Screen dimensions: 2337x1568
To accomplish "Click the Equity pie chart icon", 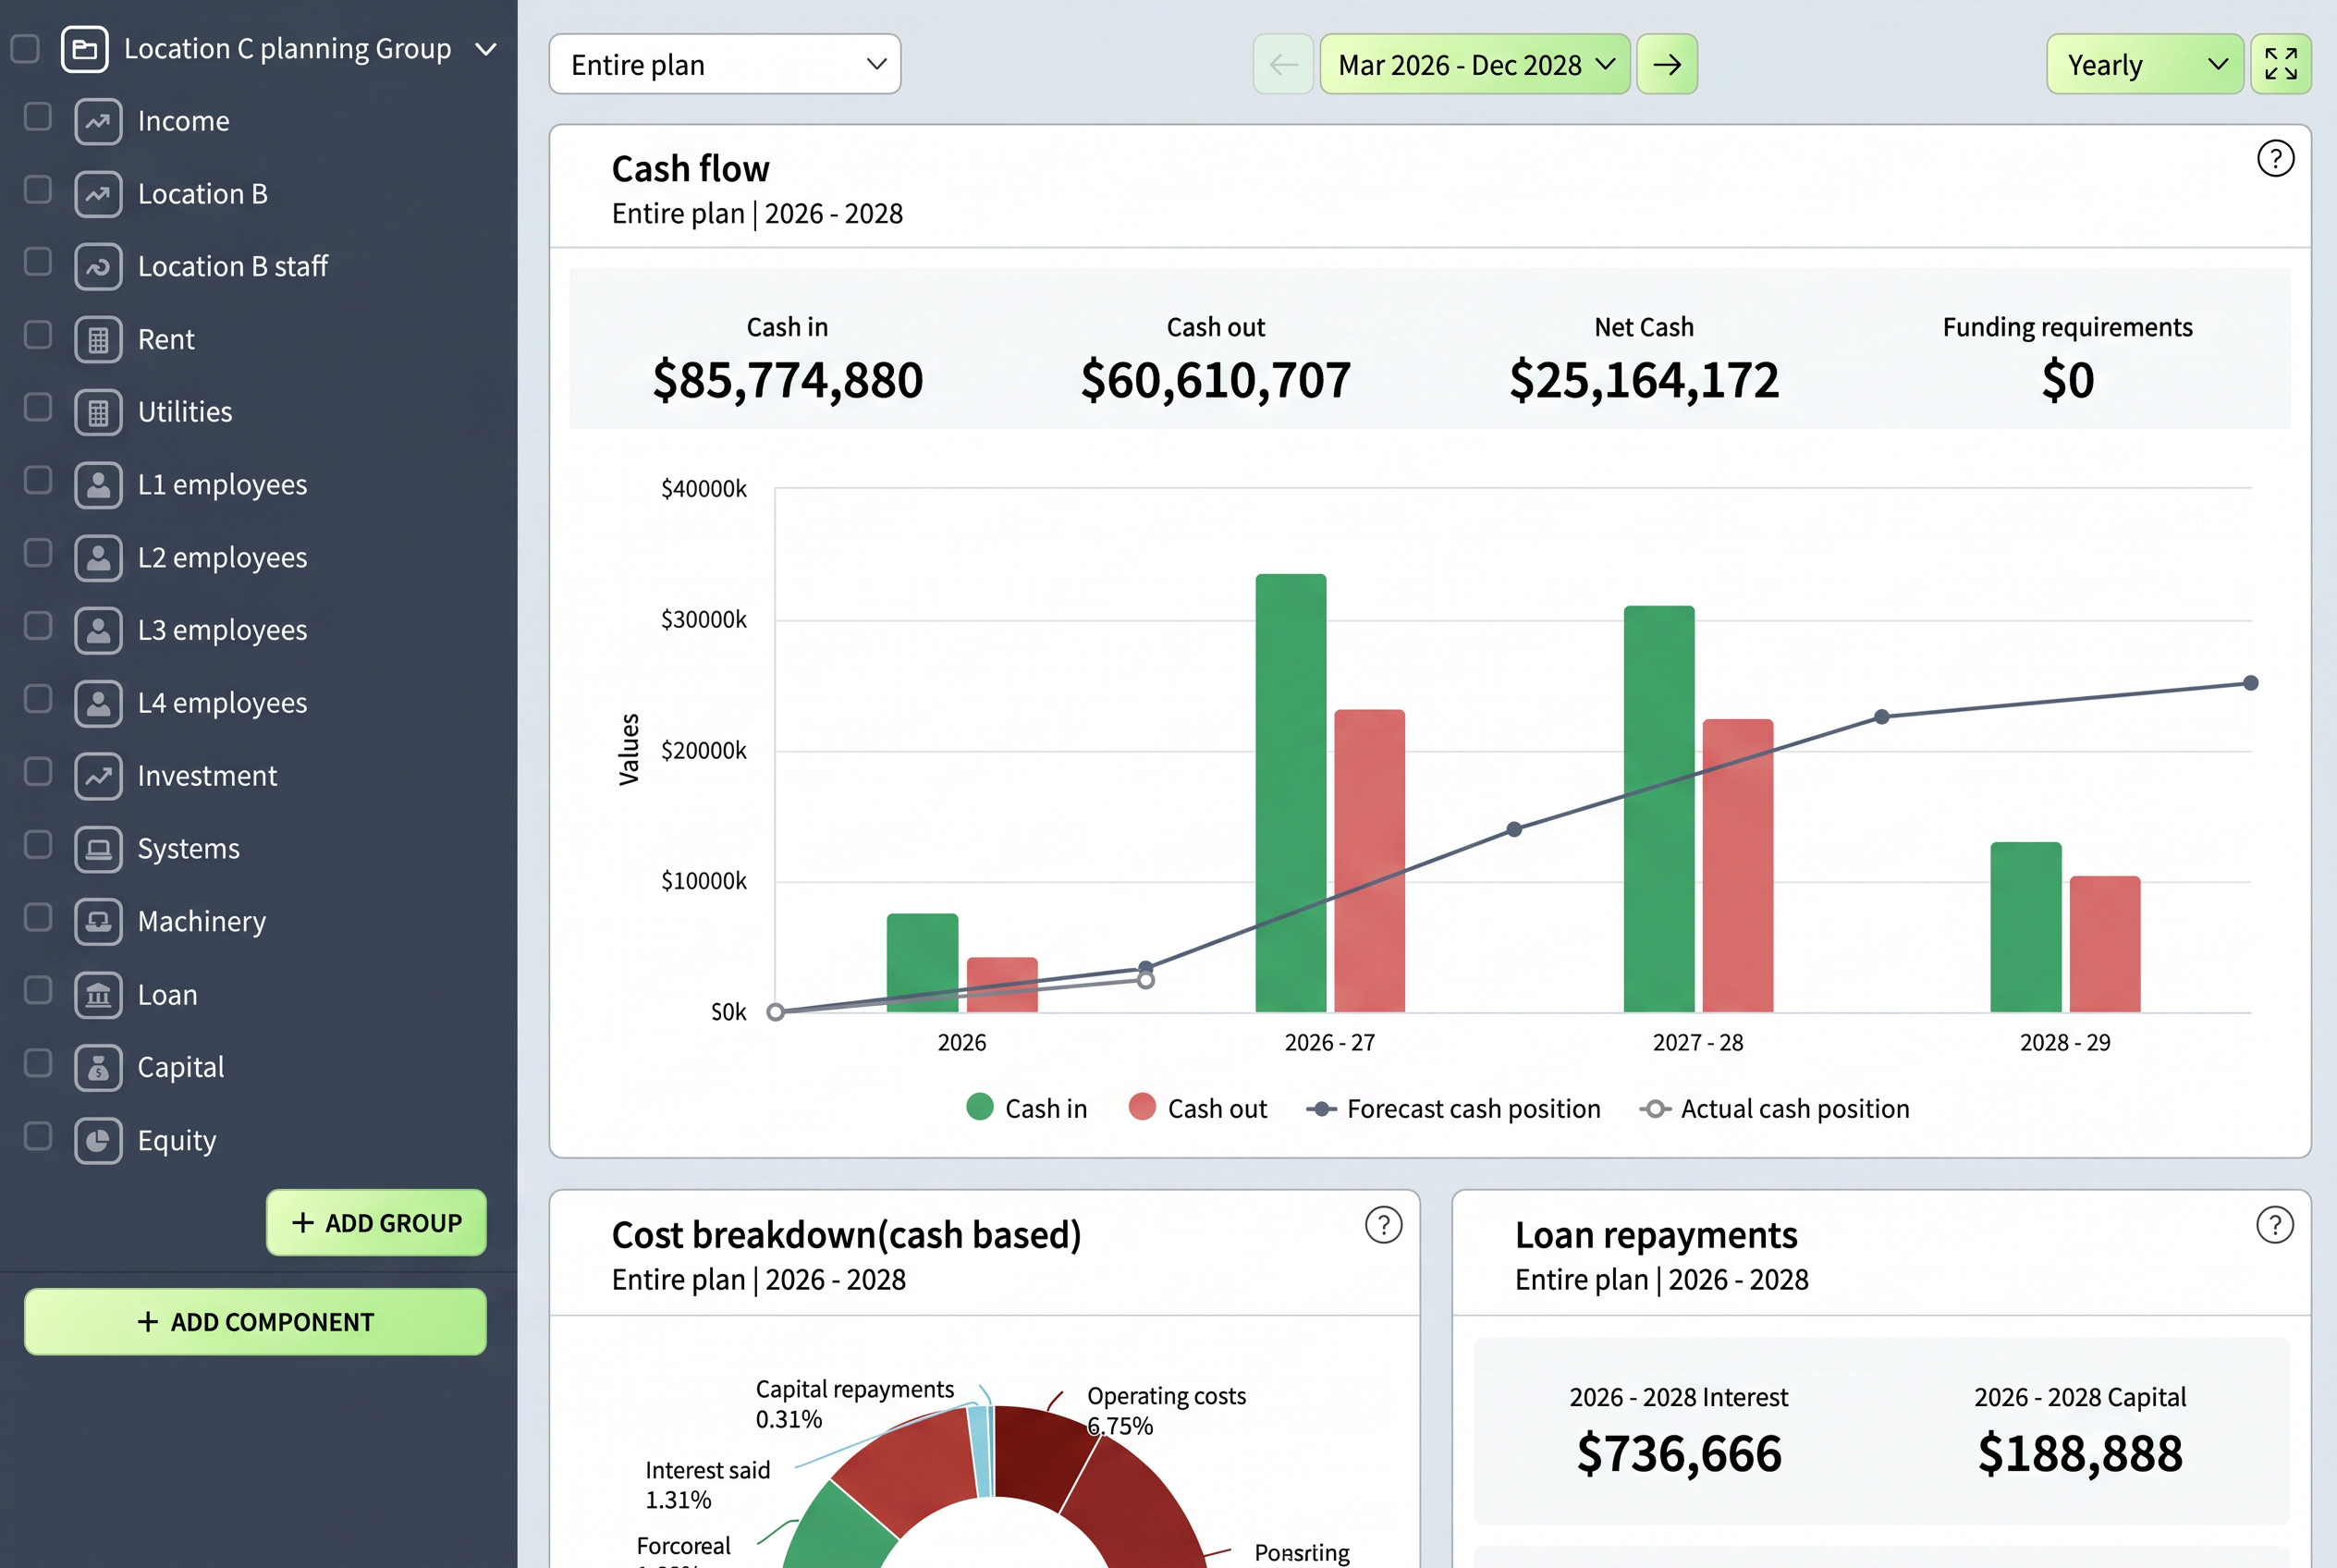I will (x=98, y=1140).
